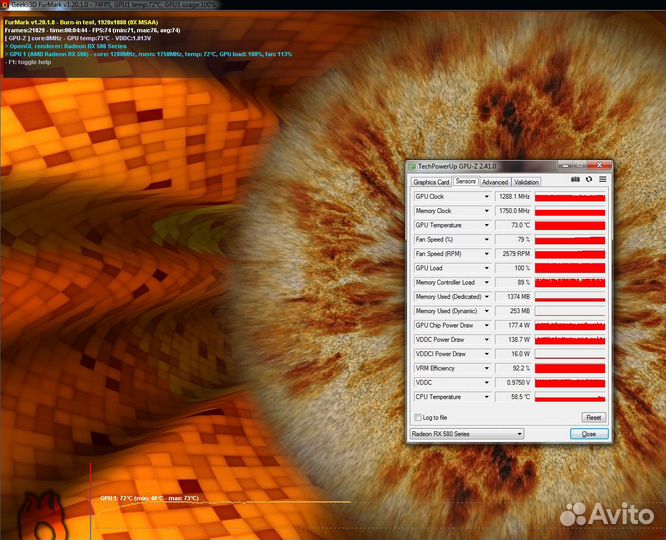Click the 138.7 W VDDC power value
The height and width of the screenshot is (540, 666).
[513, 340]
